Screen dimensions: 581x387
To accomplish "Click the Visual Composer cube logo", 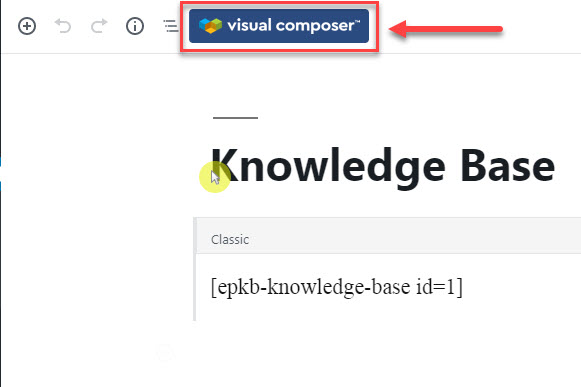I will click(x=210, y=26).
